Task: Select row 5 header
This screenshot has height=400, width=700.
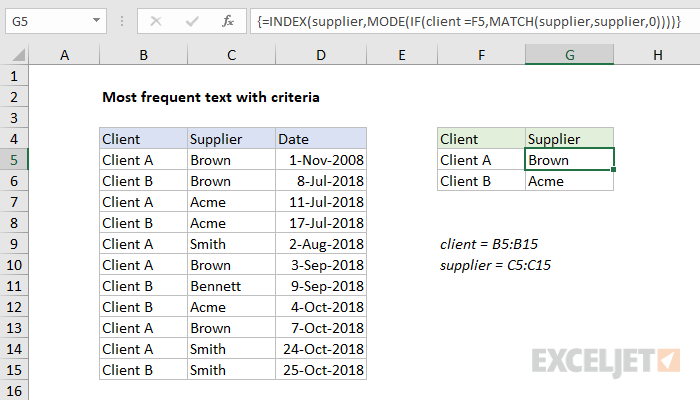Action: pos(14,160)
